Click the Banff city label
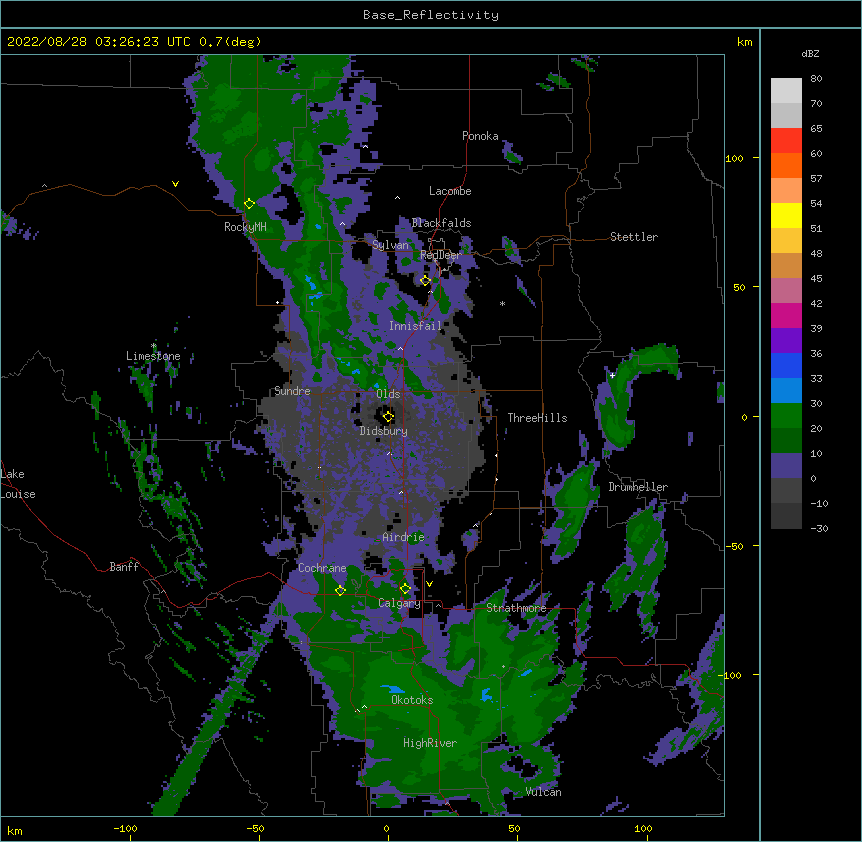 coord(124,567)
